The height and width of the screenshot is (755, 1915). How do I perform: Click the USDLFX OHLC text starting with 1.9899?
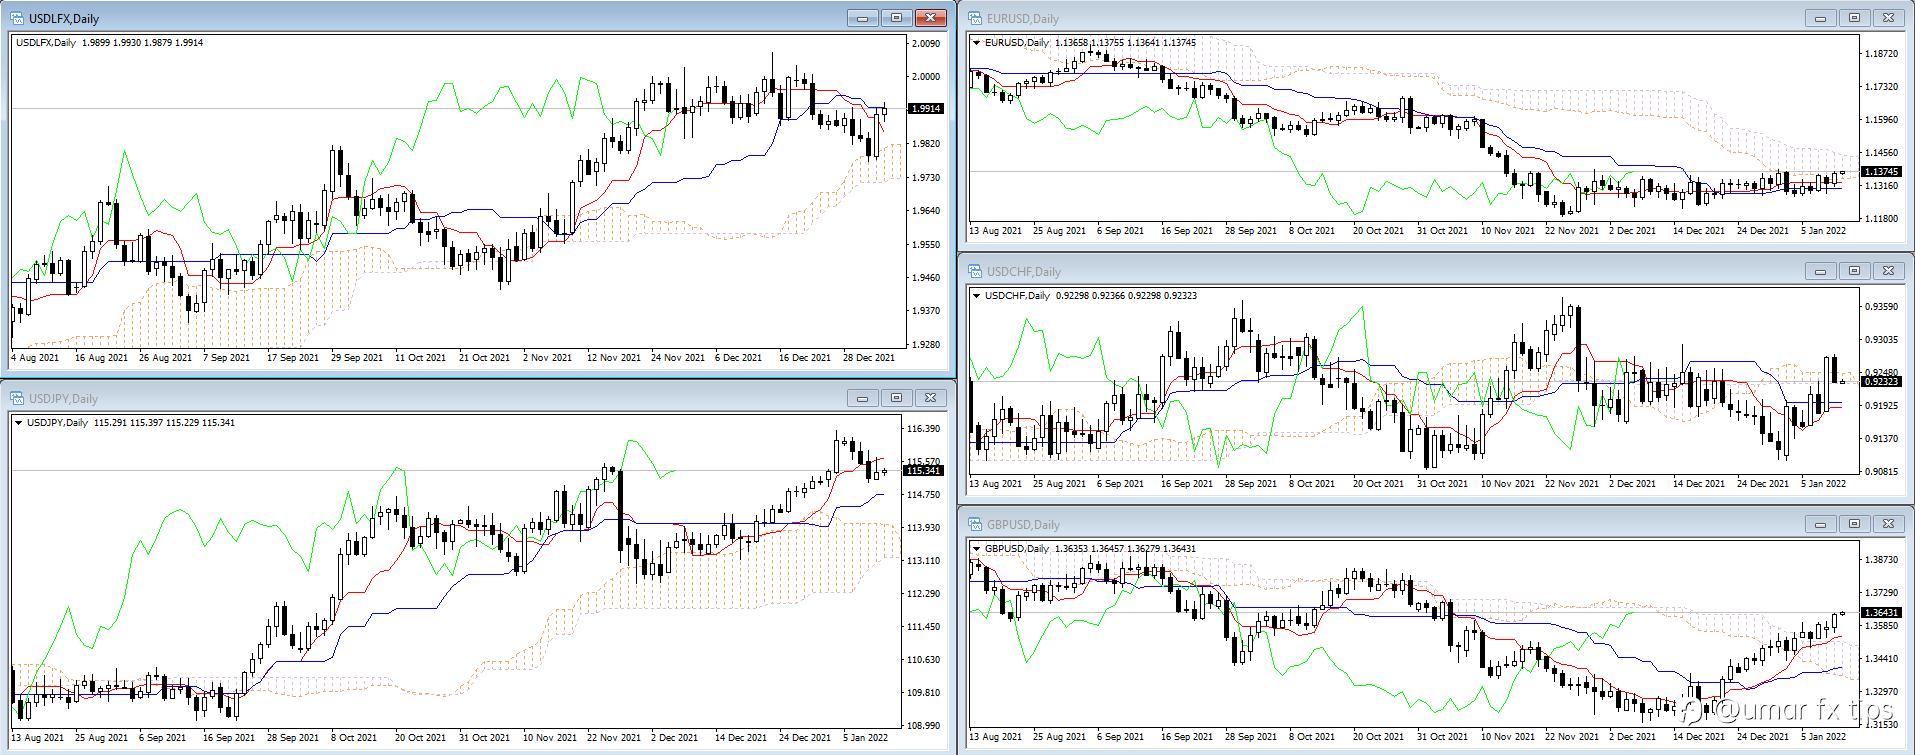click(142, 43)
